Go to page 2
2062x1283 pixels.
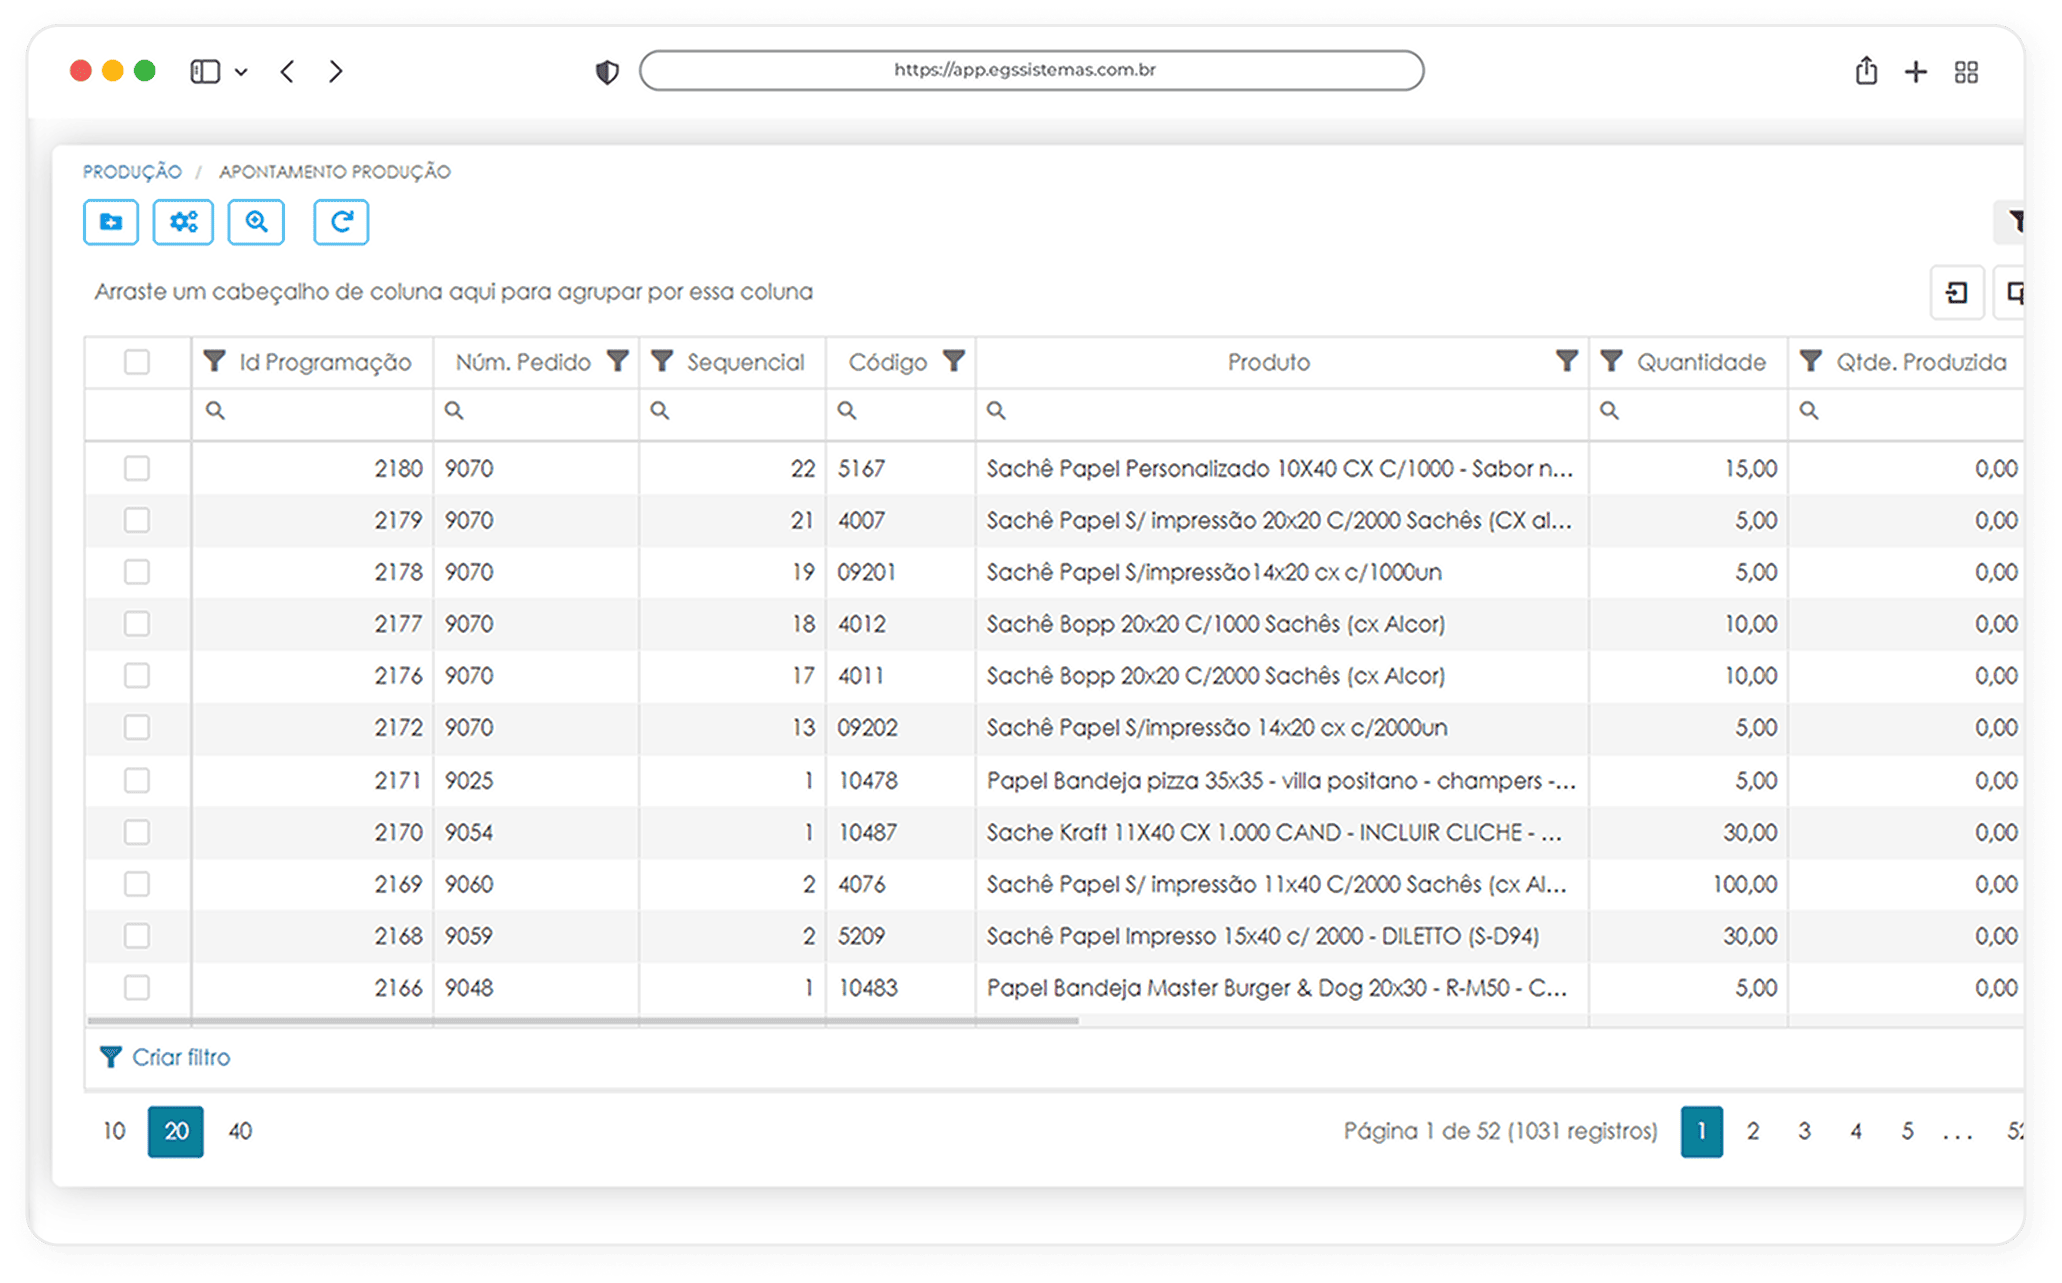pyautogui.click(x=1753, y=1131)
